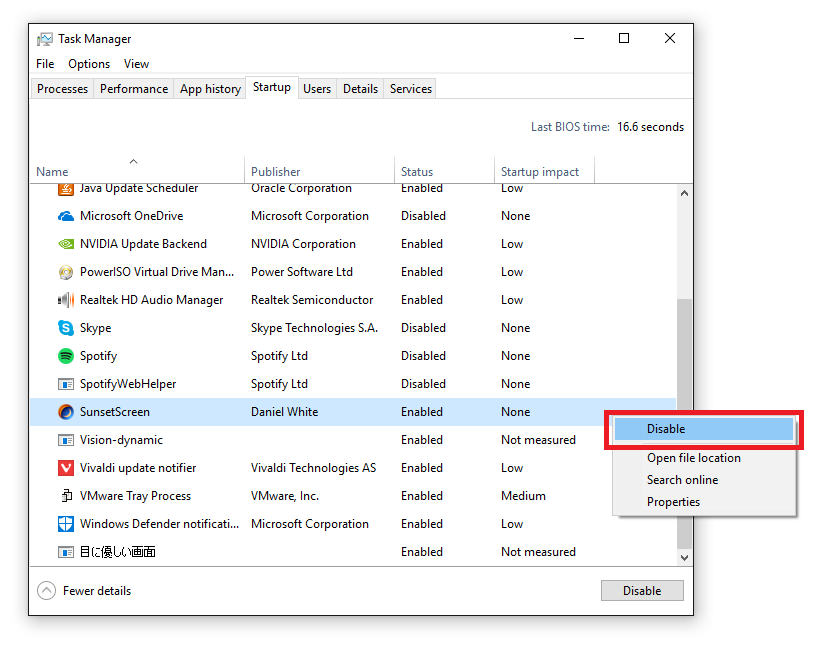Collapse view with Fewer details arrow
This screenshot has width=819, height=651.
point(46,591)
